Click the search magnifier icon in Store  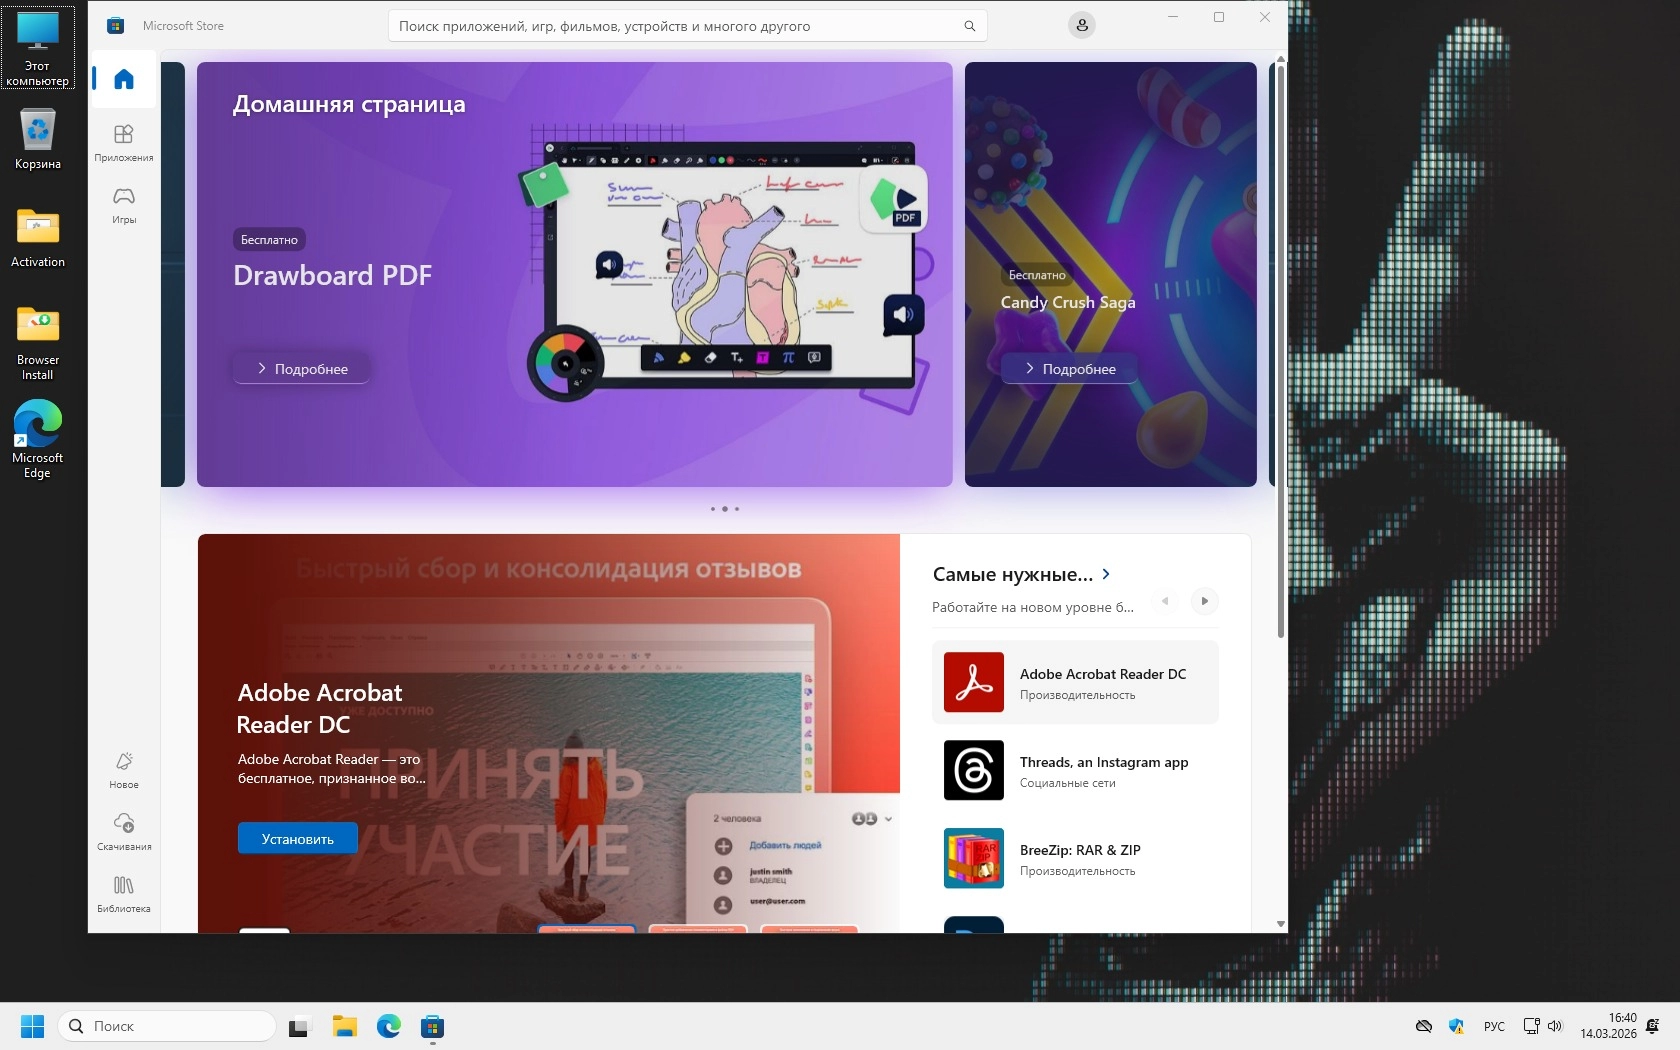969,26
